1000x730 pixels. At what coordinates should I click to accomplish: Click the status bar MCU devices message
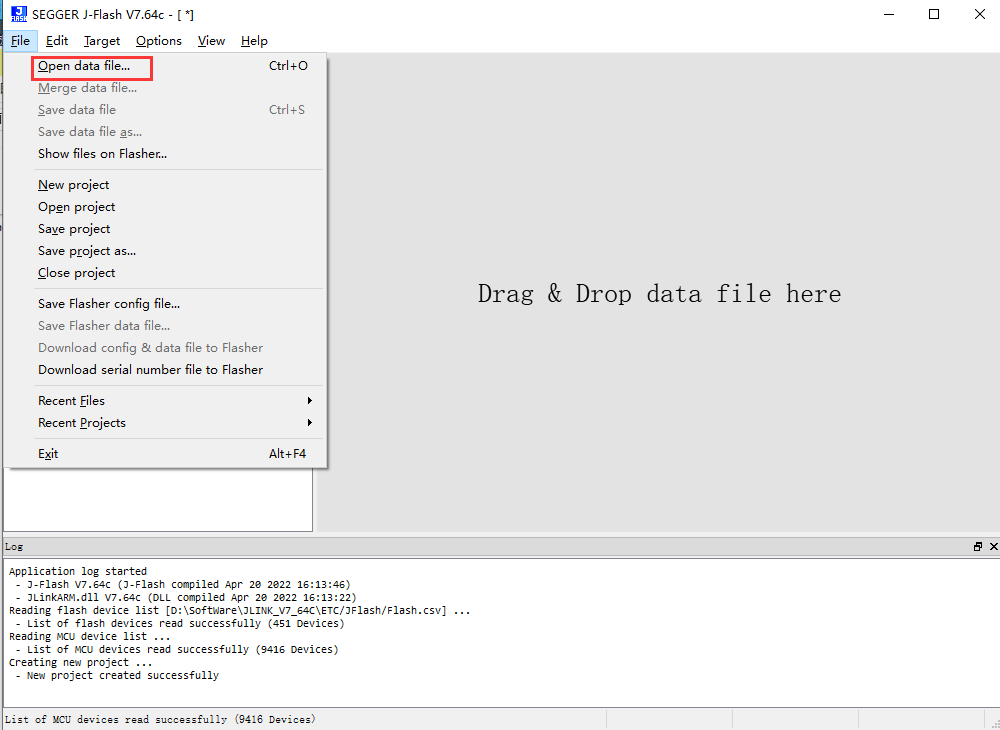tap(160, 719)
